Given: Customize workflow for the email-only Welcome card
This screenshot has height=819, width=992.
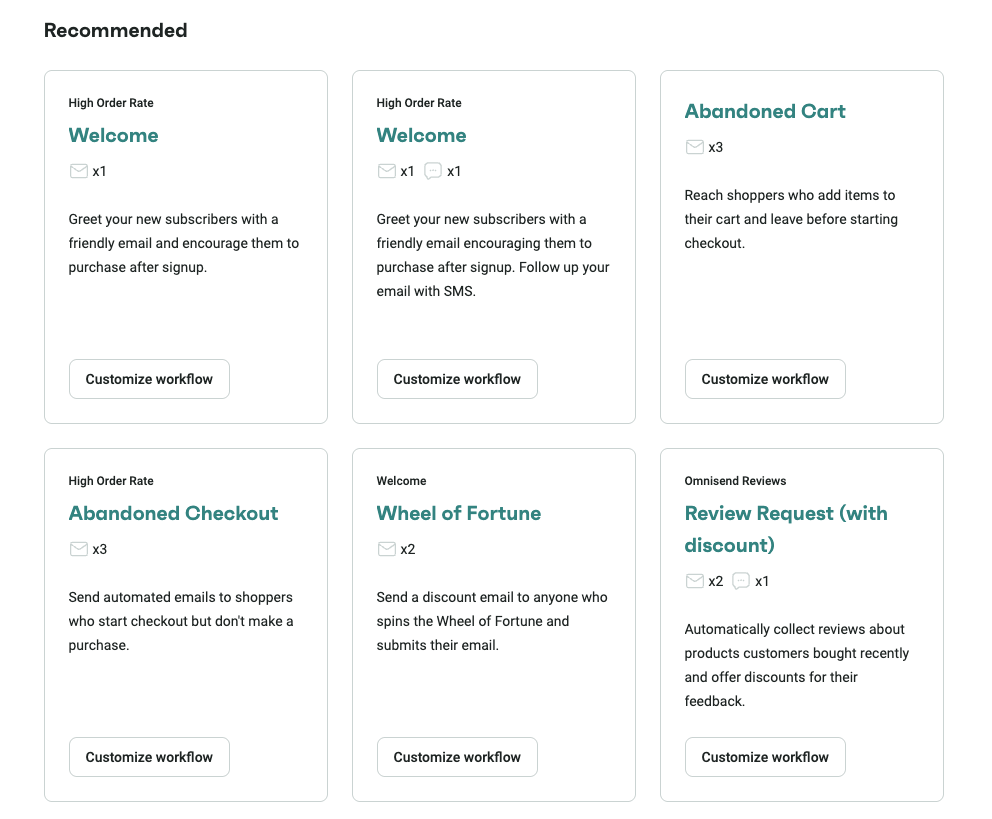Looking at the screenshot, I should [149, 379].
